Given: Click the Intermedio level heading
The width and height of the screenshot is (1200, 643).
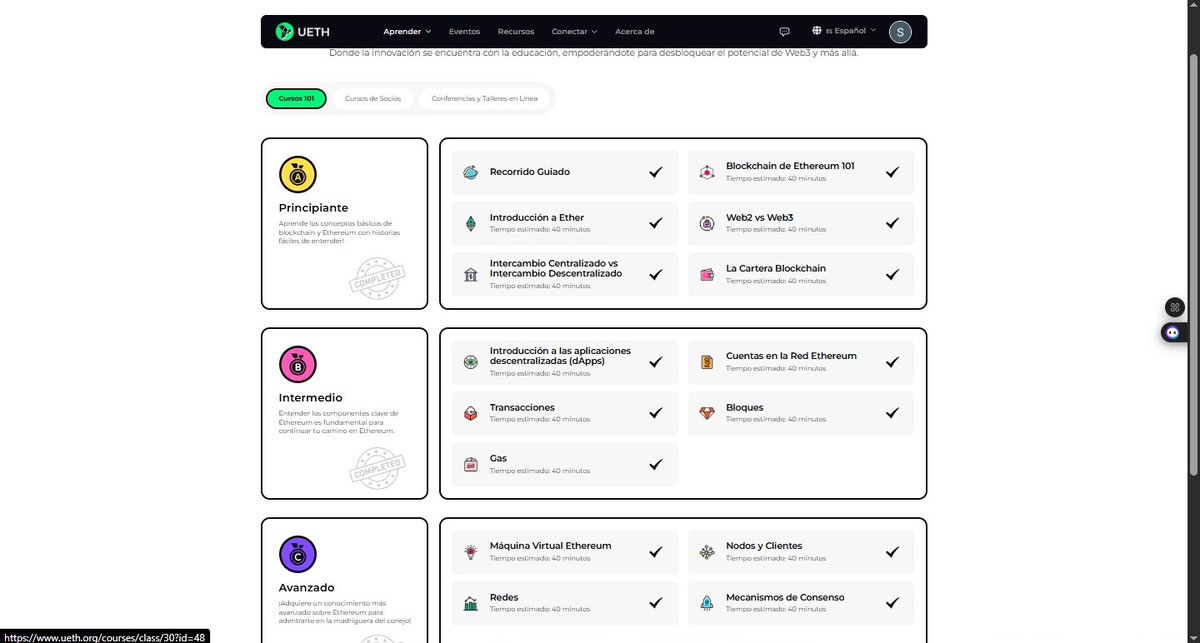Looking at the screenshot, I should point(310,398).
